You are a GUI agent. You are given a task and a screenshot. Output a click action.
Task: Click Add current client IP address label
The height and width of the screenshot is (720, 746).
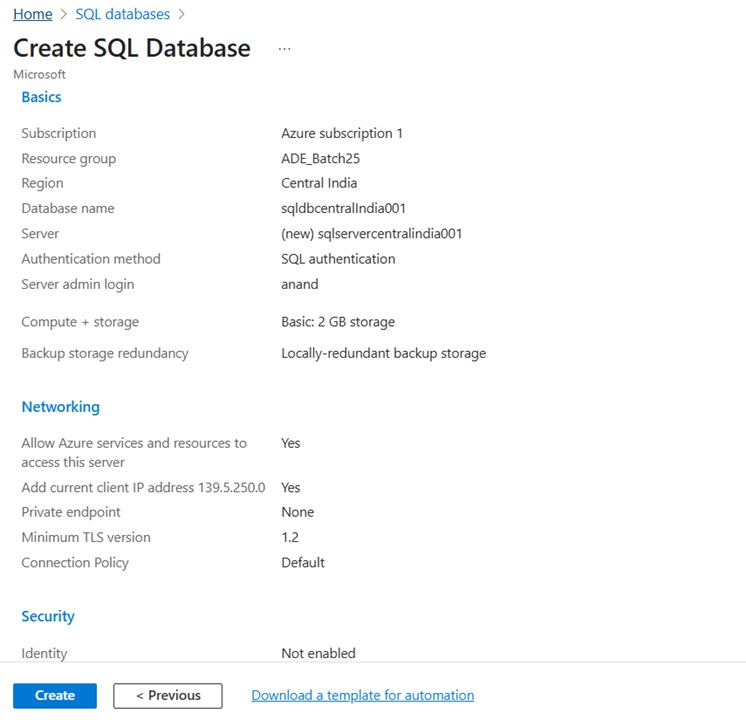tap(143, 488)
